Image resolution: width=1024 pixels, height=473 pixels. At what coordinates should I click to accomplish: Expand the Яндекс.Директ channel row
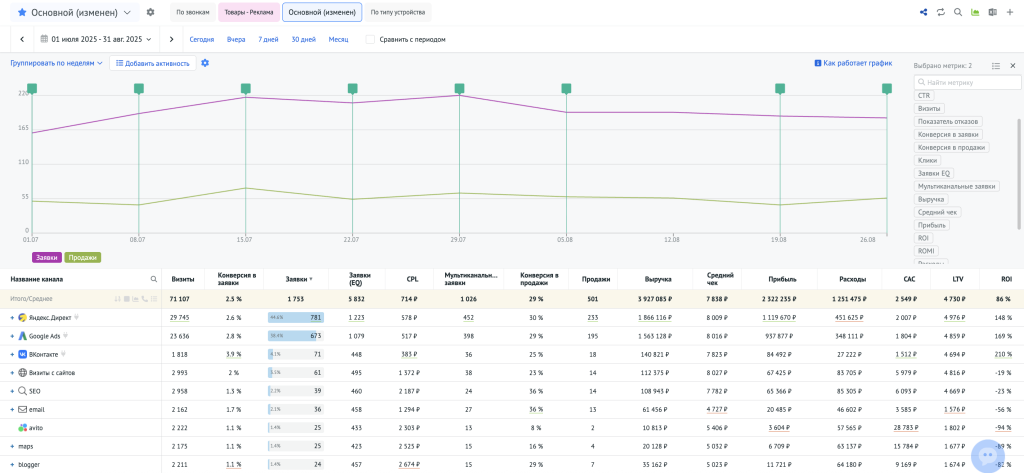(x=12, y=317)
